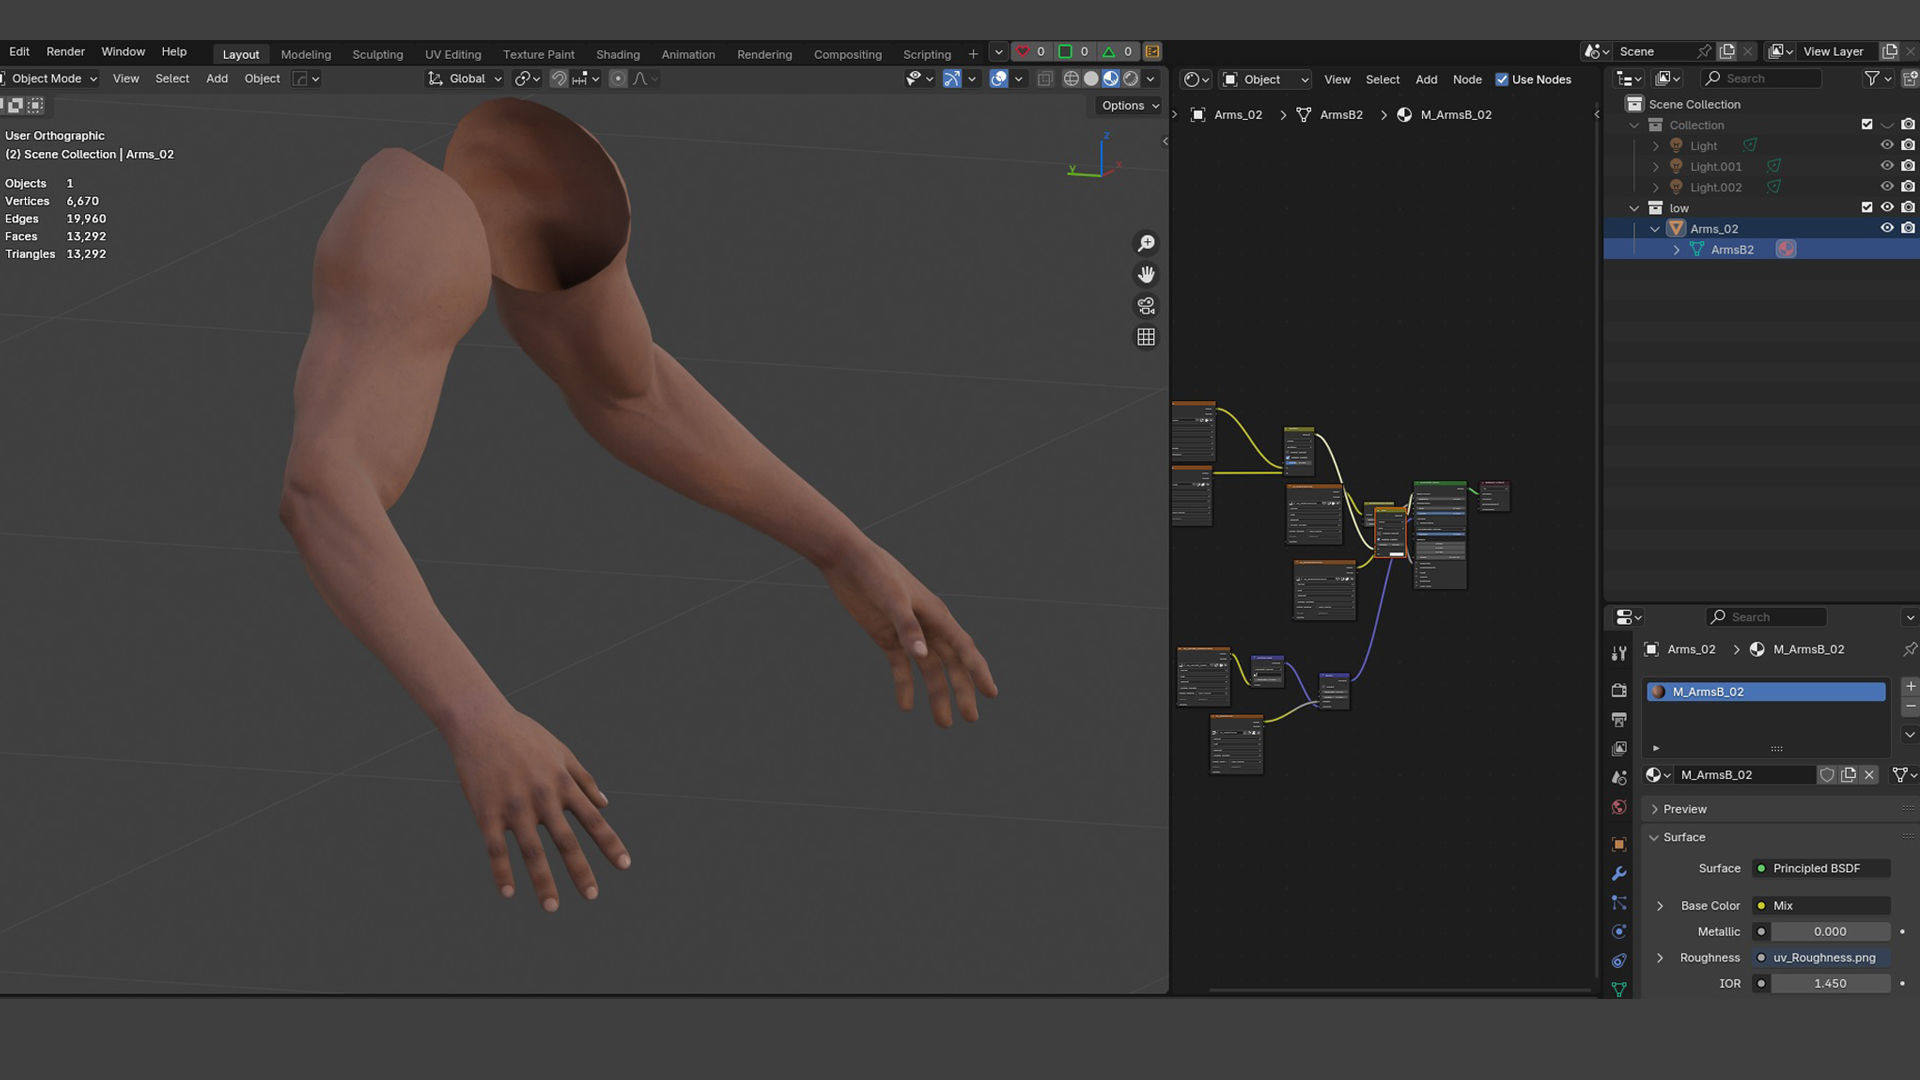Open the Window menu
The height and width of the screenshot is (1080, 1920).
click(123, 51)
